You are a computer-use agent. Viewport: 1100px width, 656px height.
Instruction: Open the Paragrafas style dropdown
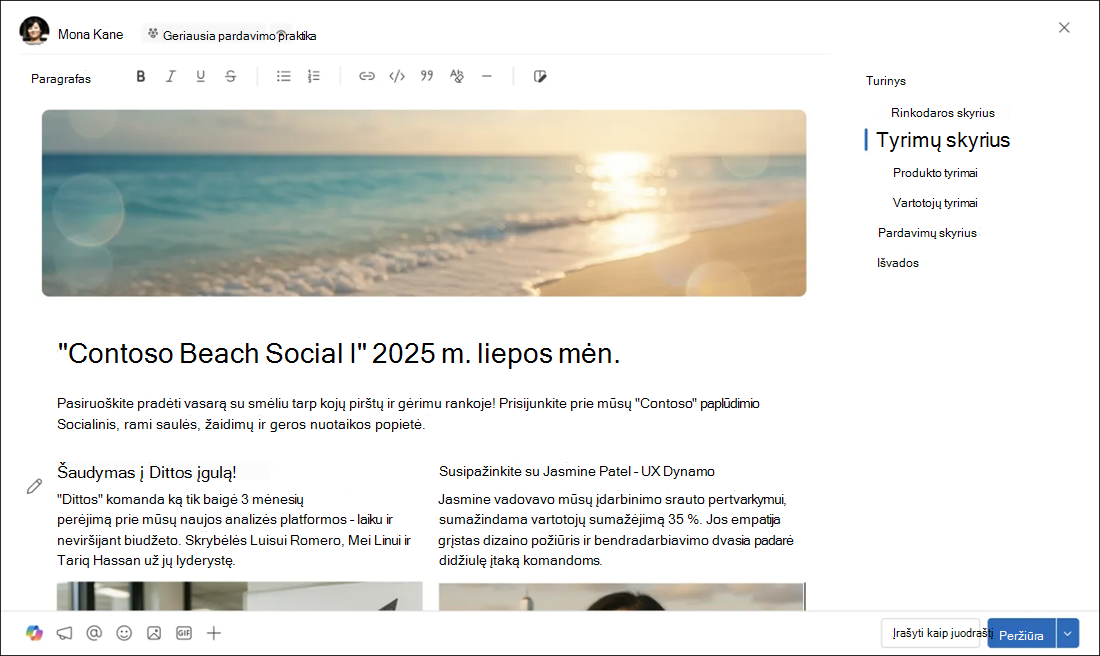(61, 79)
